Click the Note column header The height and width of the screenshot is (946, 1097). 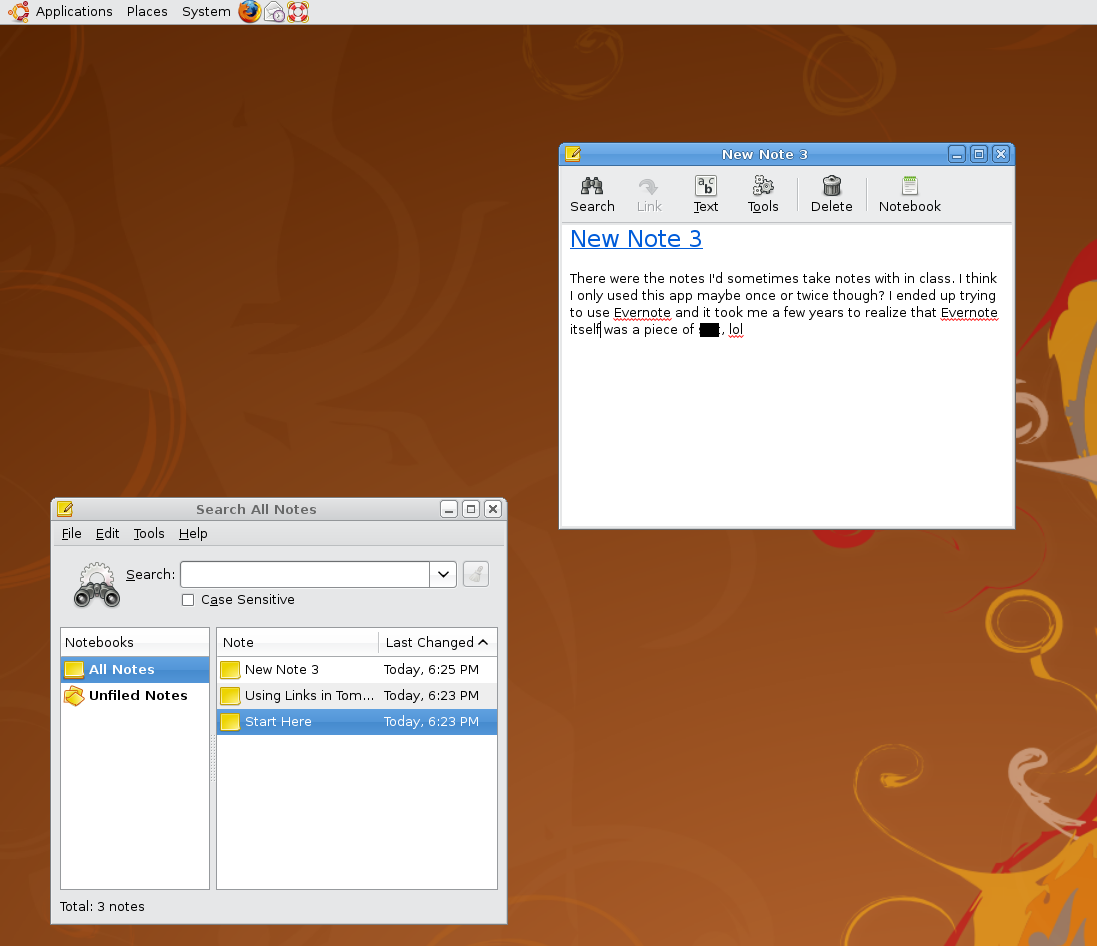point(297,642)
